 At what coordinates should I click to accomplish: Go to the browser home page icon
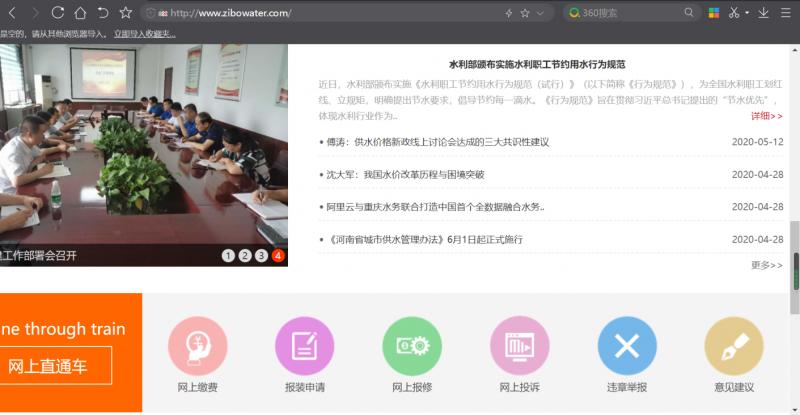pos(80,13)
